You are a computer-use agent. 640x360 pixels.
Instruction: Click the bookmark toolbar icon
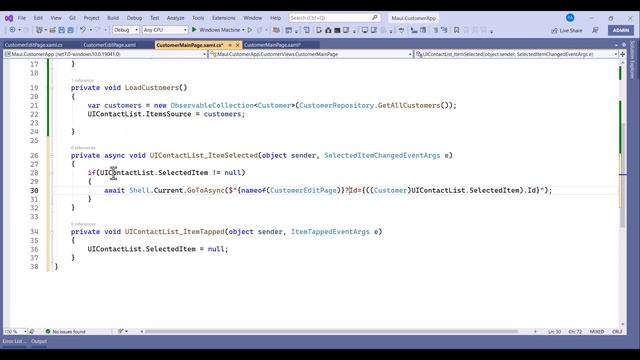coord(456,30)
